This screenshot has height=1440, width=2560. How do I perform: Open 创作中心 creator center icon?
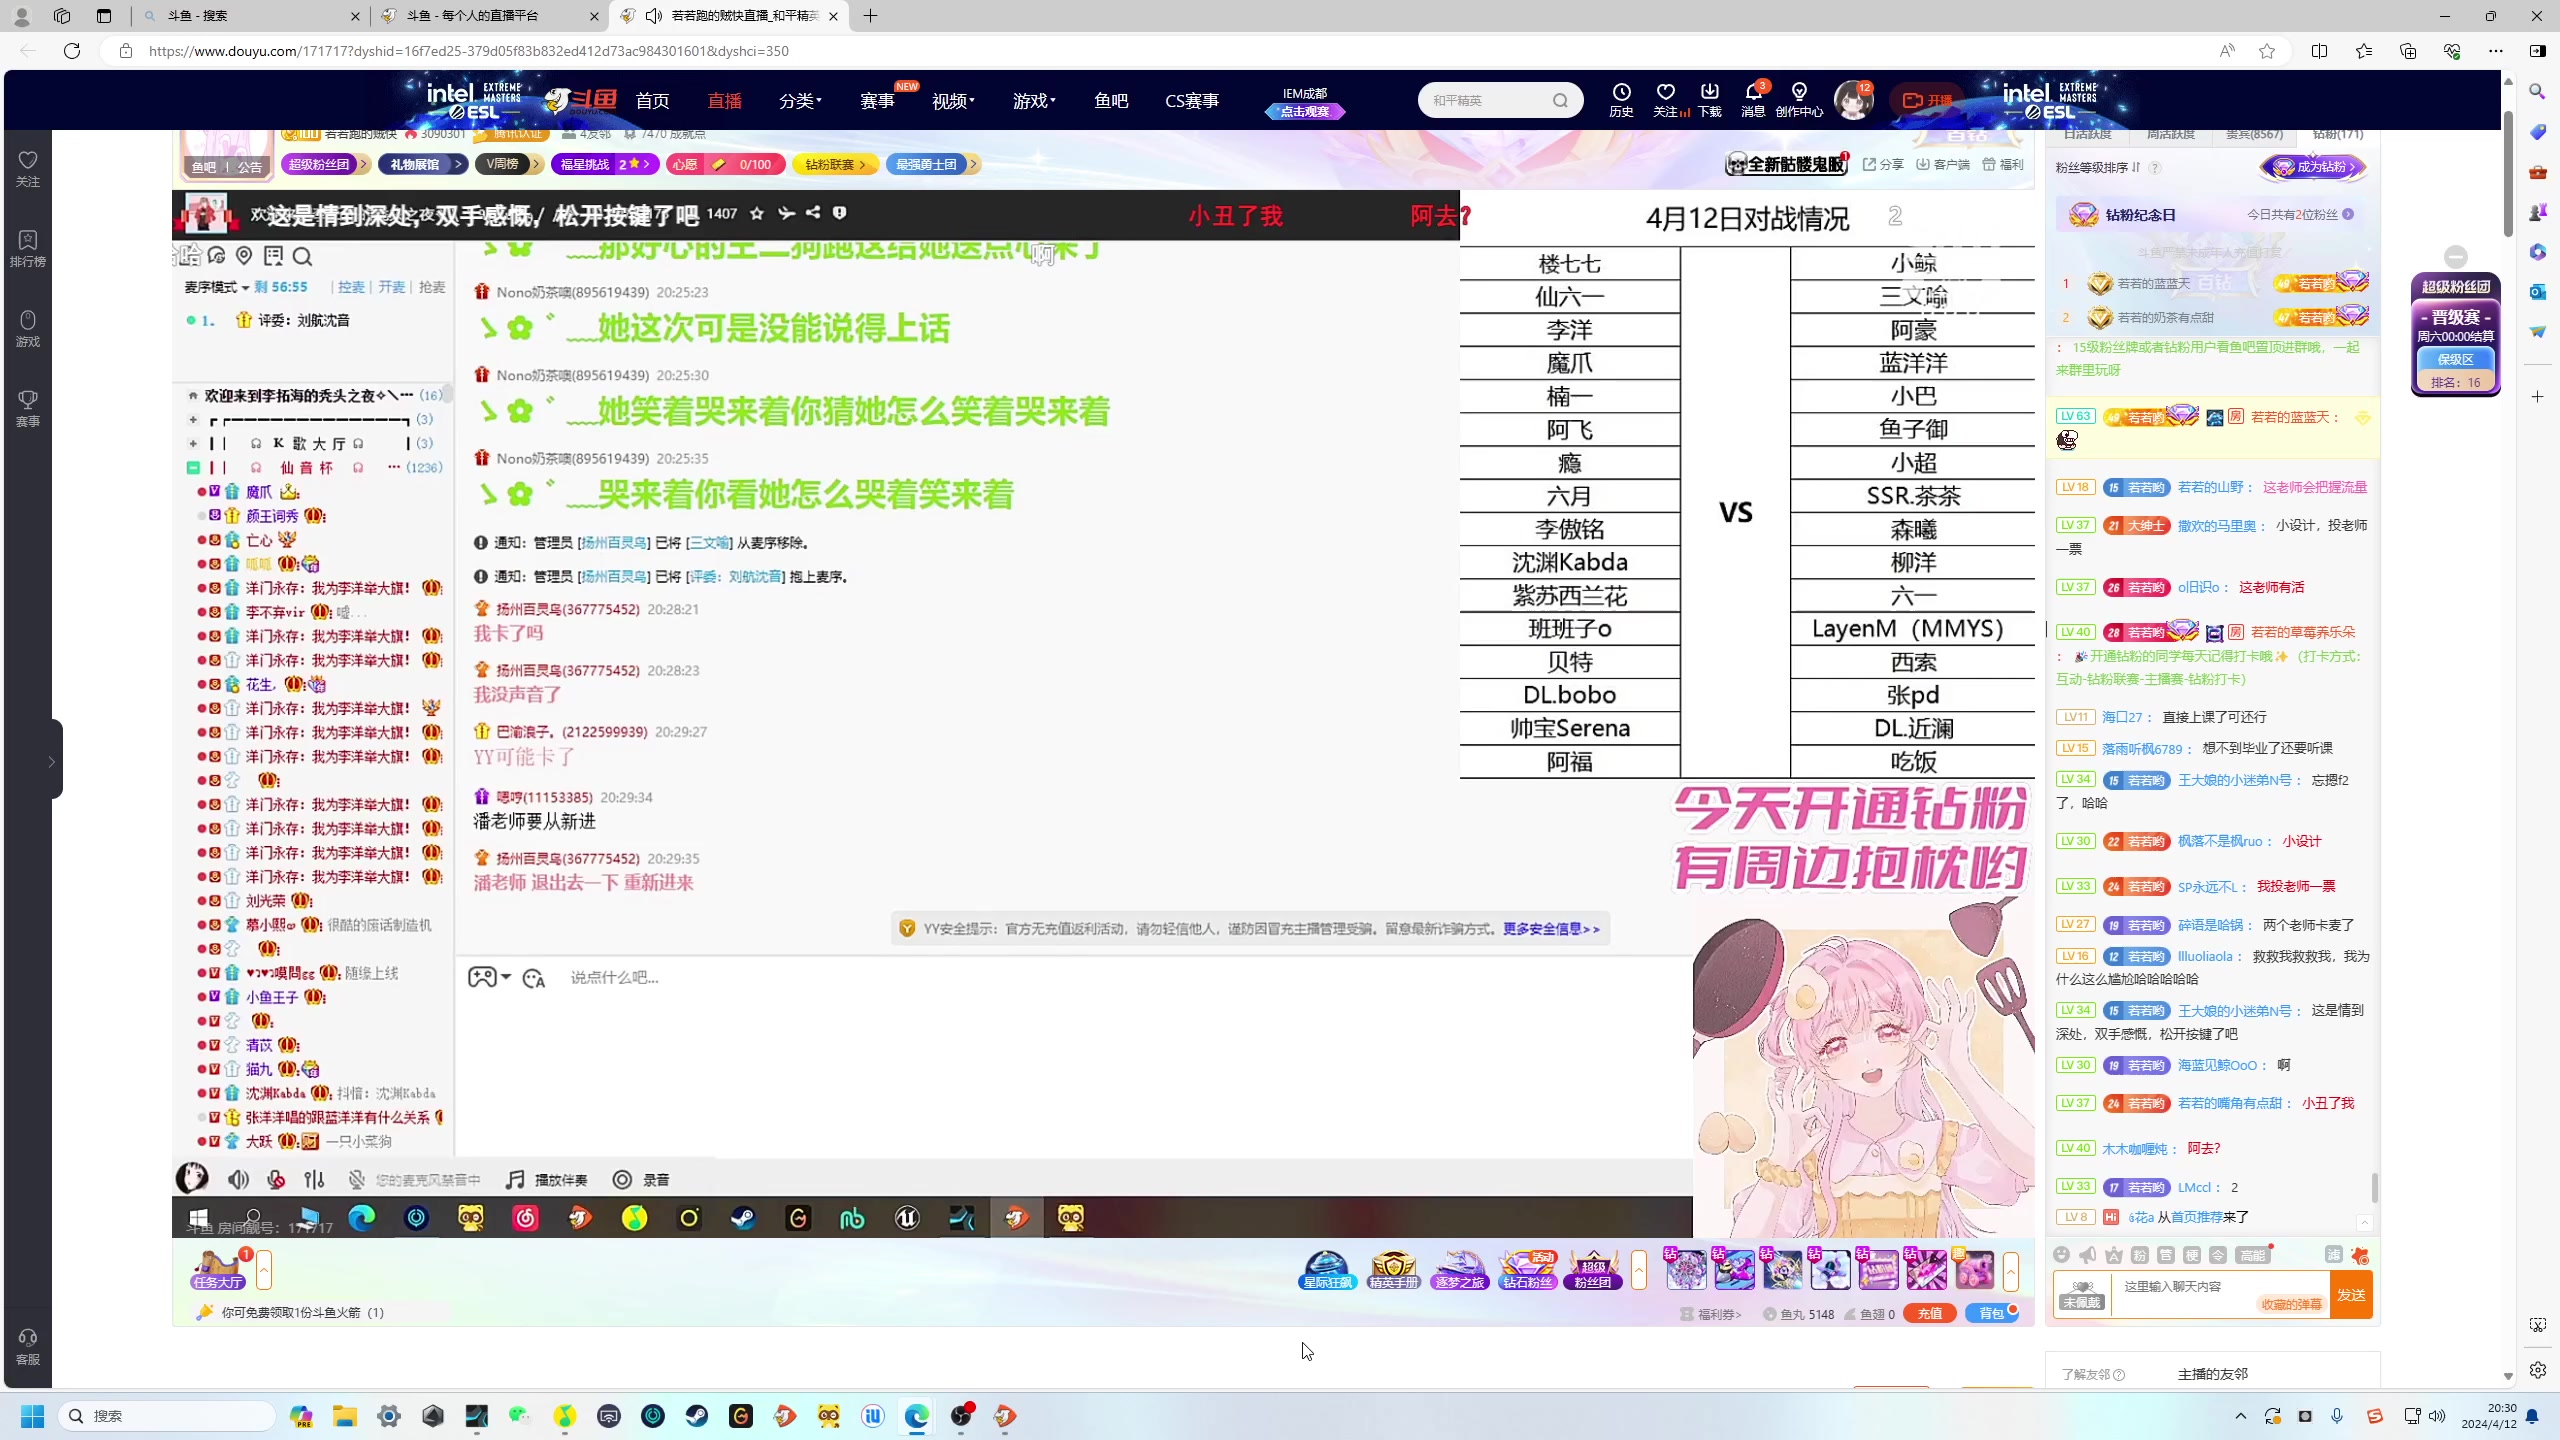pyautogui.click(x=1799, y=99)
